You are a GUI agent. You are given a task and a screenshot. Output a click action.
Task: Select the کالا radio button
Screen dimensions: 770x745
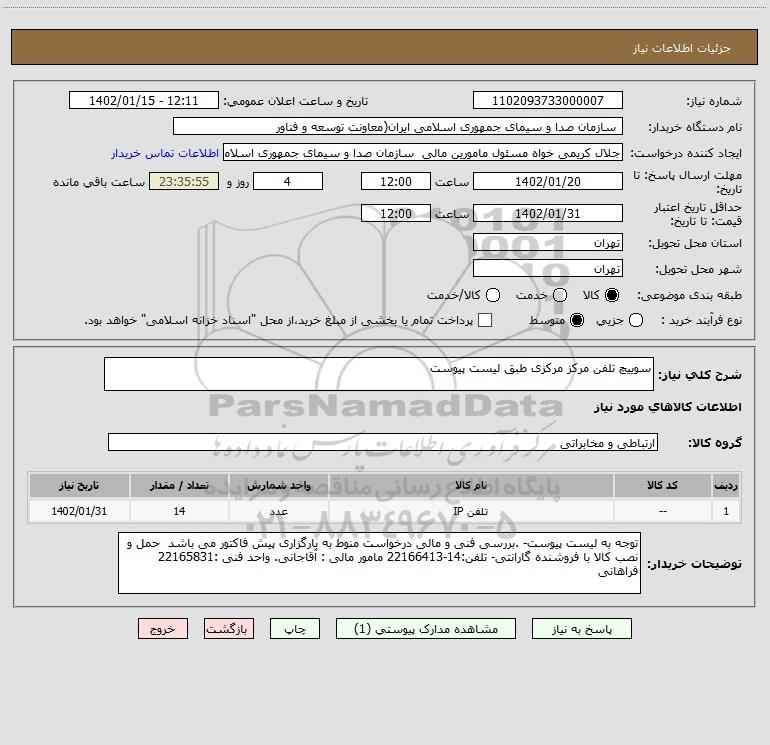[x=612, y=295]
